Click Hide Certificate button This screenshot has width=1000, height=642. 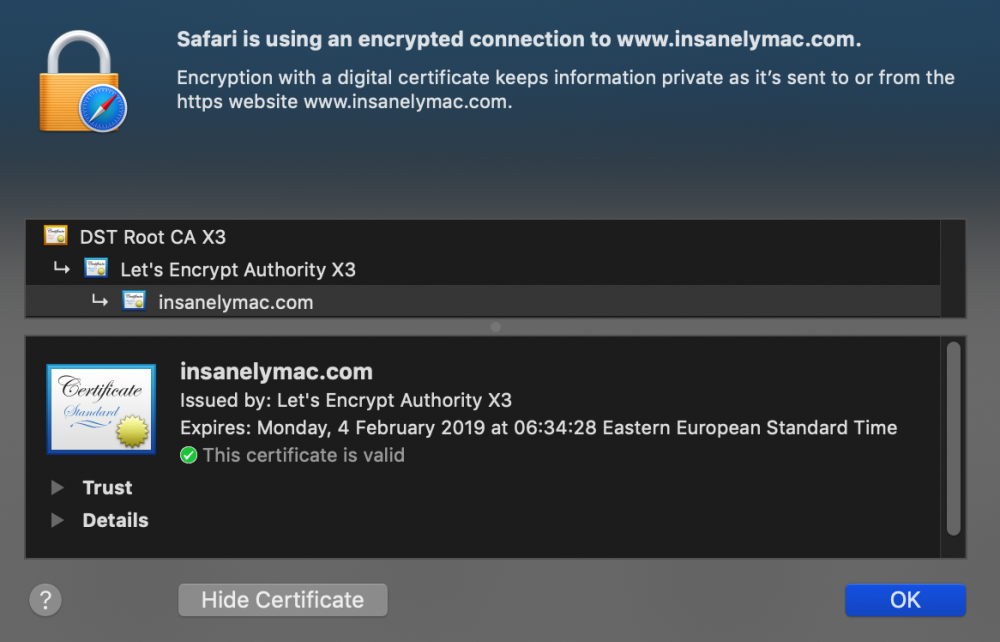click(283, 600)
